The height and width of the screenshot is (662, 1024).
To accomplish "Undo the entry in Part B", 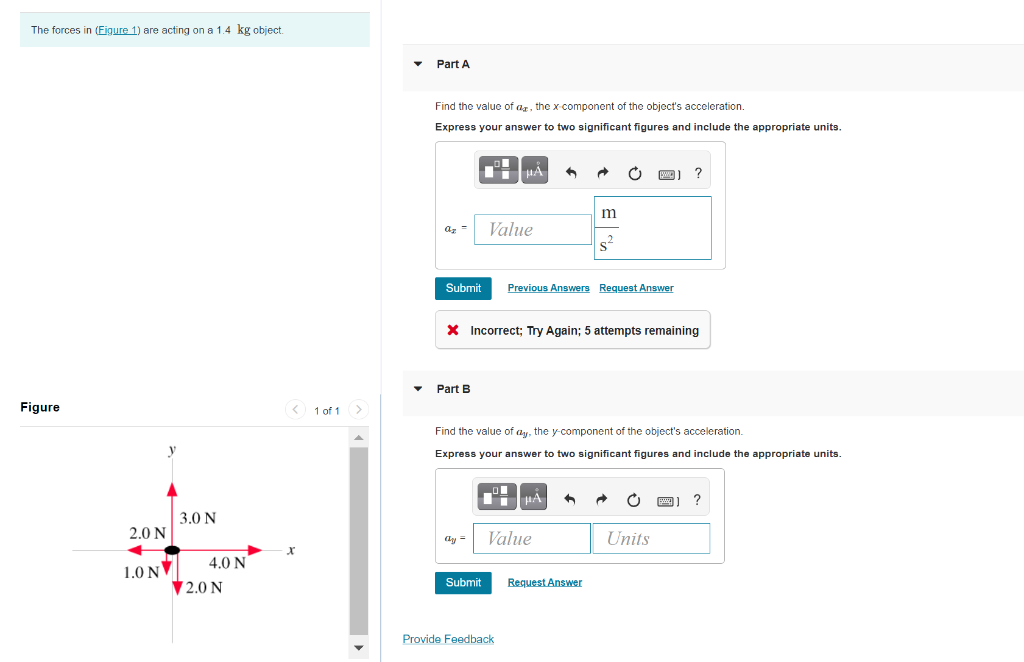I will 569,500.
